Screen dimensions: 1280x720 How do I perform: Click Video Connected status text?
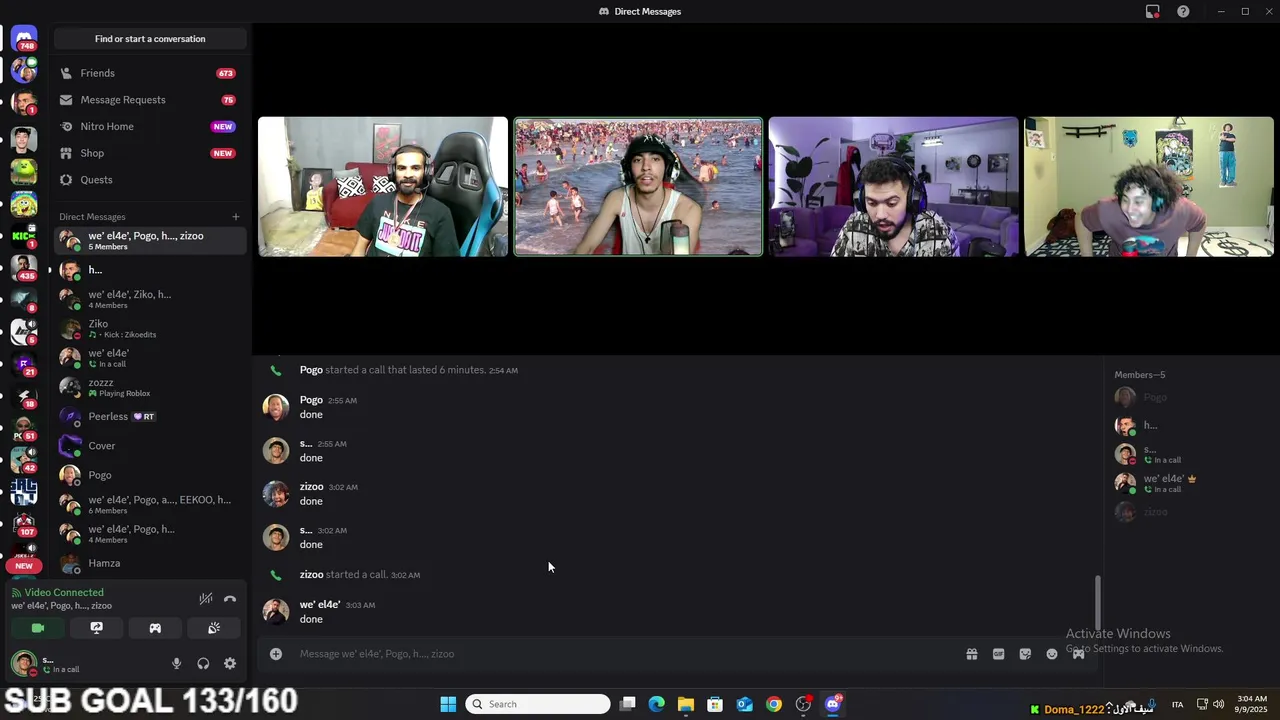coord(64,593)
